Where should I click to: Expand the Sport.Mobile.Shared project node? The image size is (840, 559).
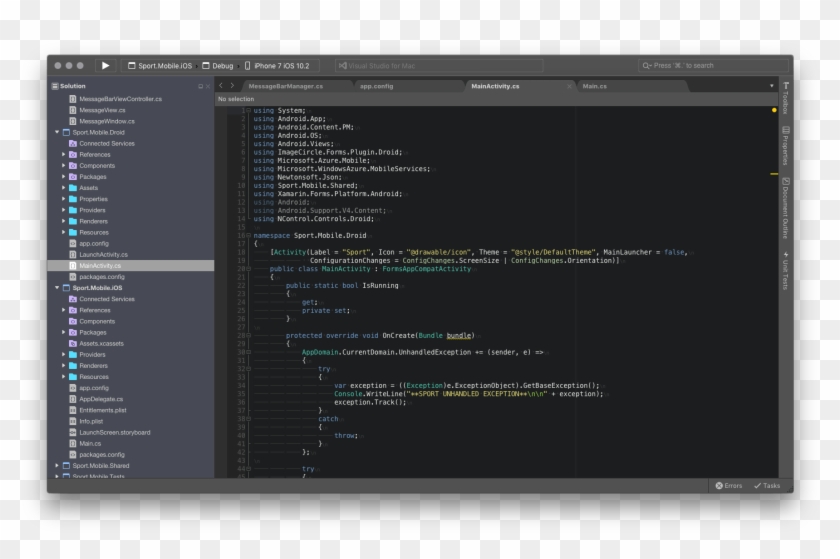point(57,466)
